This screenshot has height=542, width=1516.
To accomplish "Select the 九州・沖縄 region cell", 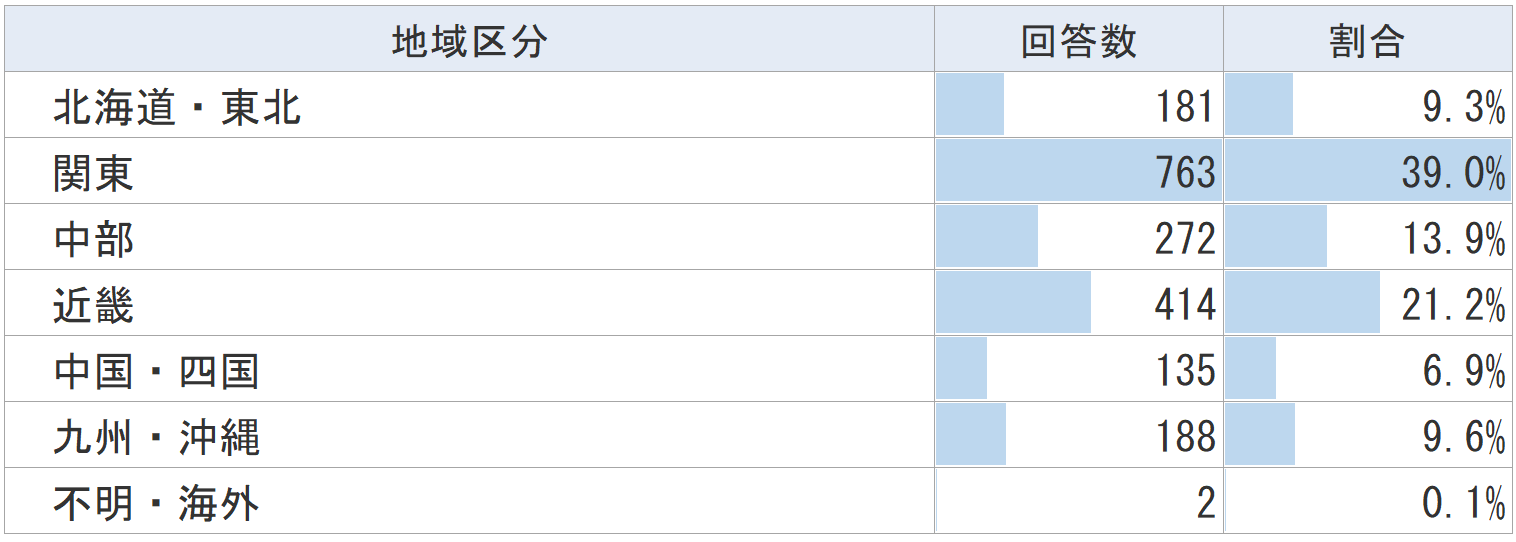I will click(156, 437).
